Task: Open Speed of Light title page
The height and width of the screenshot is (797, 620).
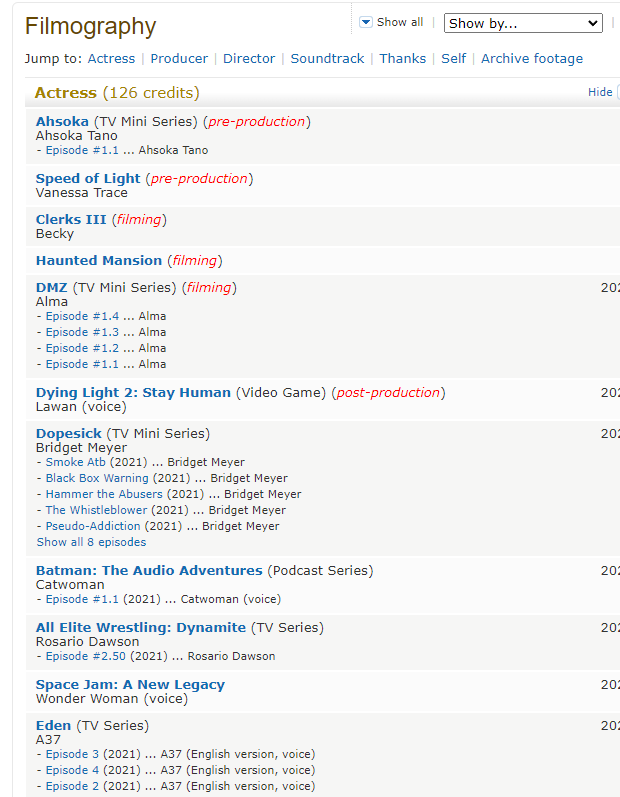Action: click(88, 178)
